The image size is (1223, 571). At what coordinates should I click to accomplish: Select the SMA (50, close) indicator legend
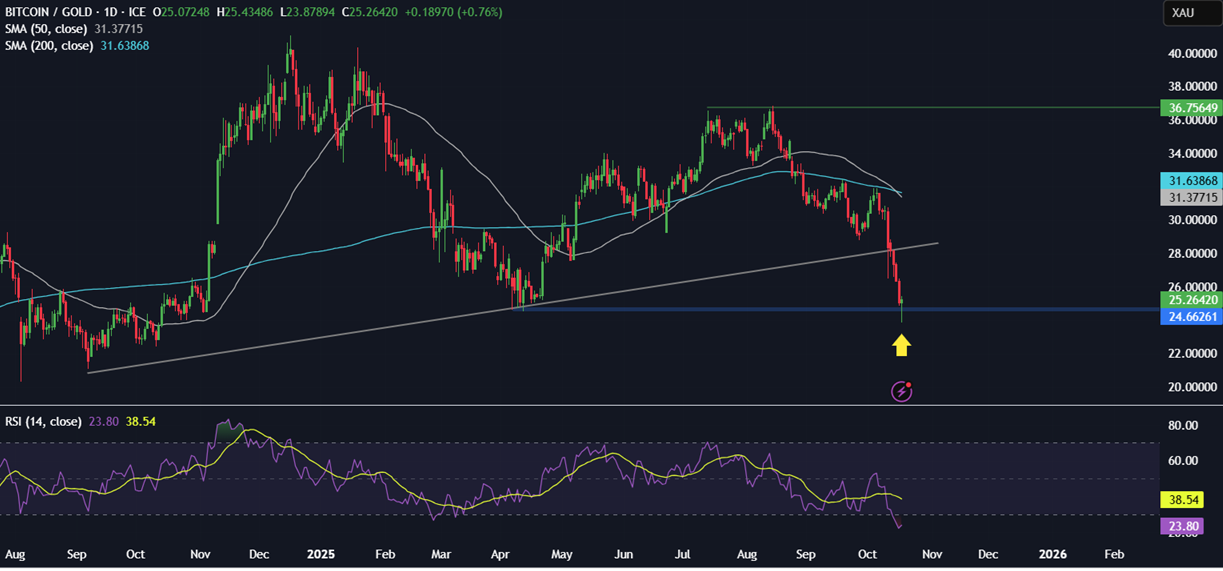[47, 29]
